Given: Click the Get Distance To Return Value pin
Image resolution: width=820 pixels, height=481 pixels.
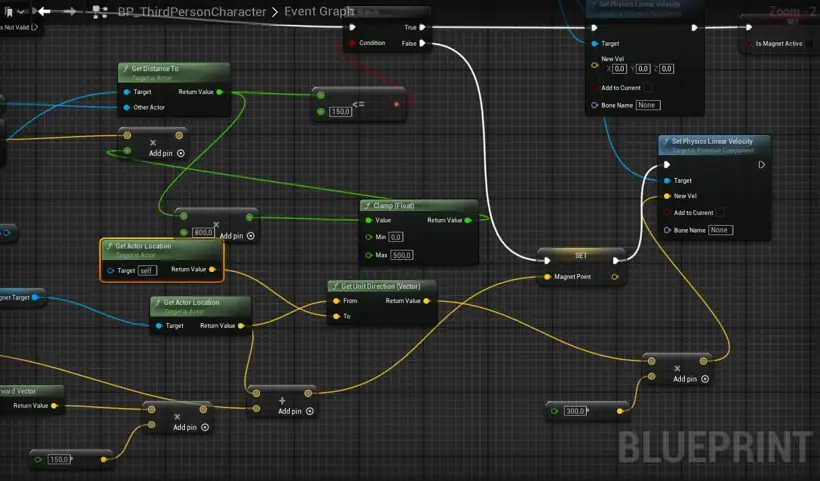Looking at the screenshot, I should coord(220,92).
